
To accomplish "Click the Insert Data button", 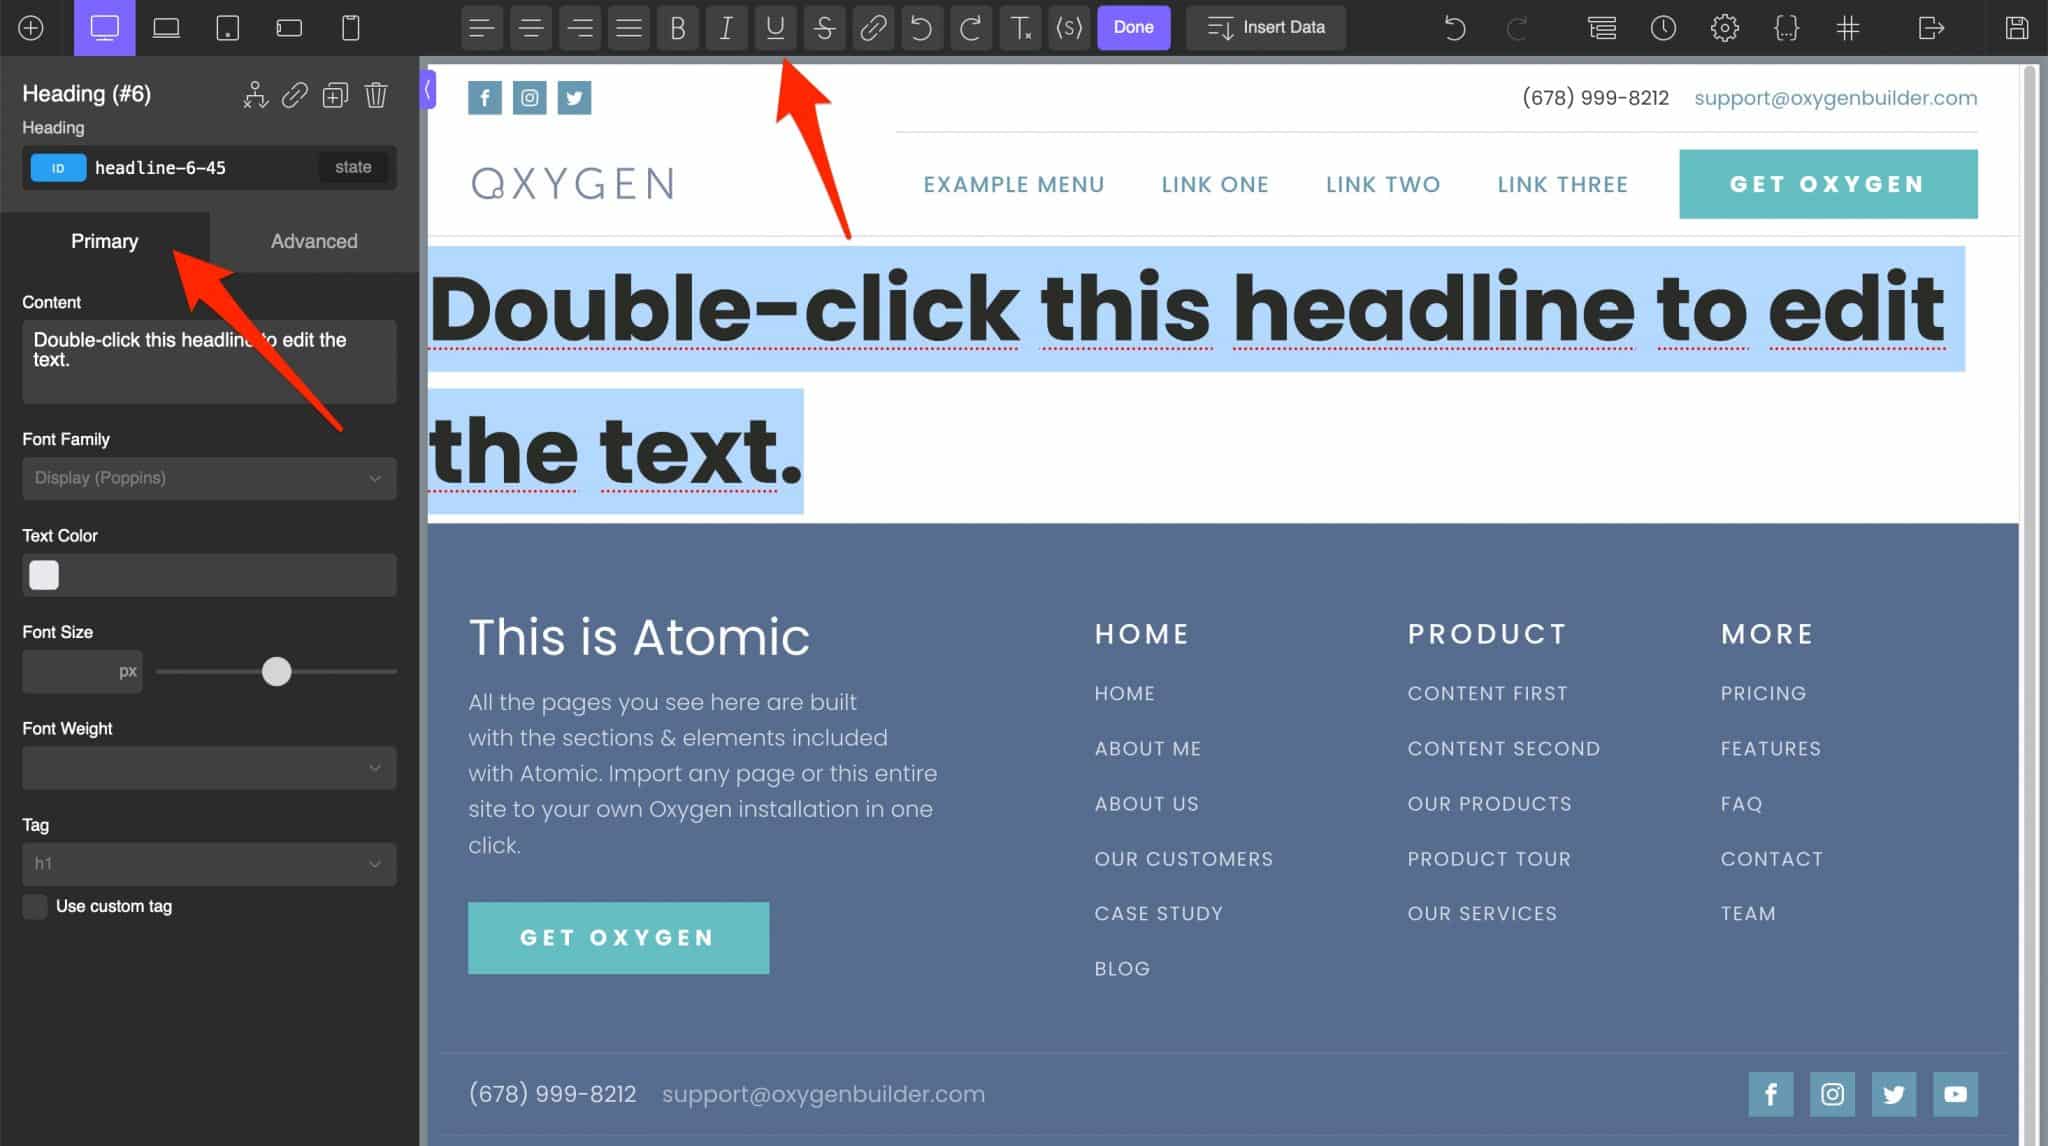I will click(x=1265, y=25).
